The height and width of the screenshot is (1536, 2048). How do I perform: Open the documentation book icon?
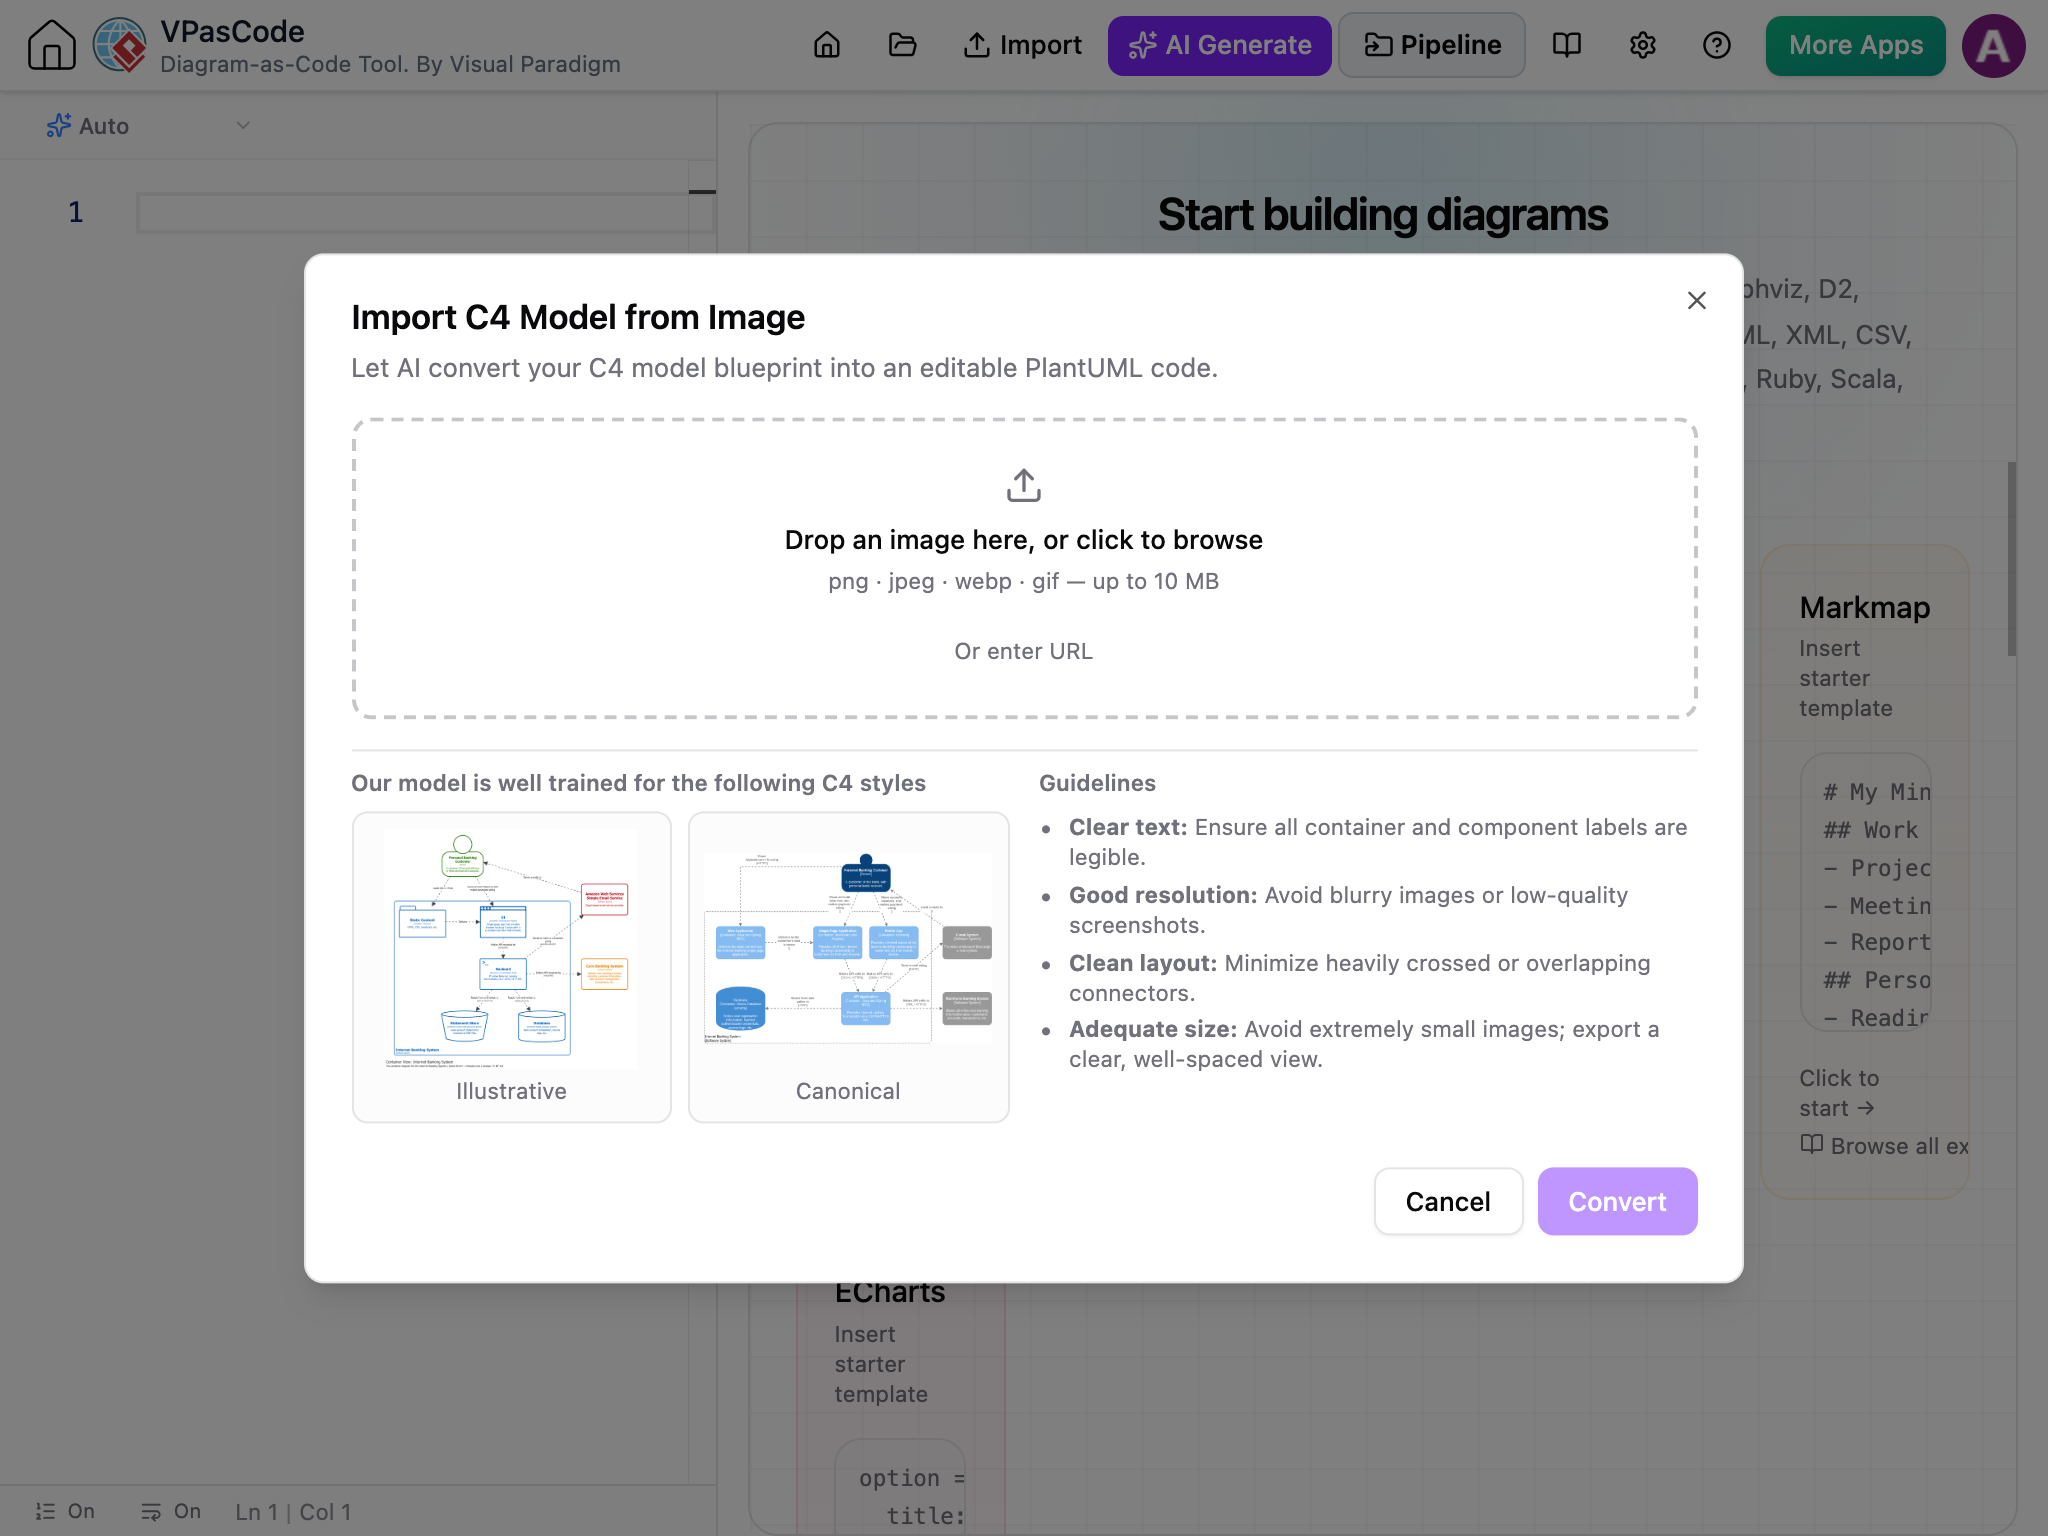1566,45
